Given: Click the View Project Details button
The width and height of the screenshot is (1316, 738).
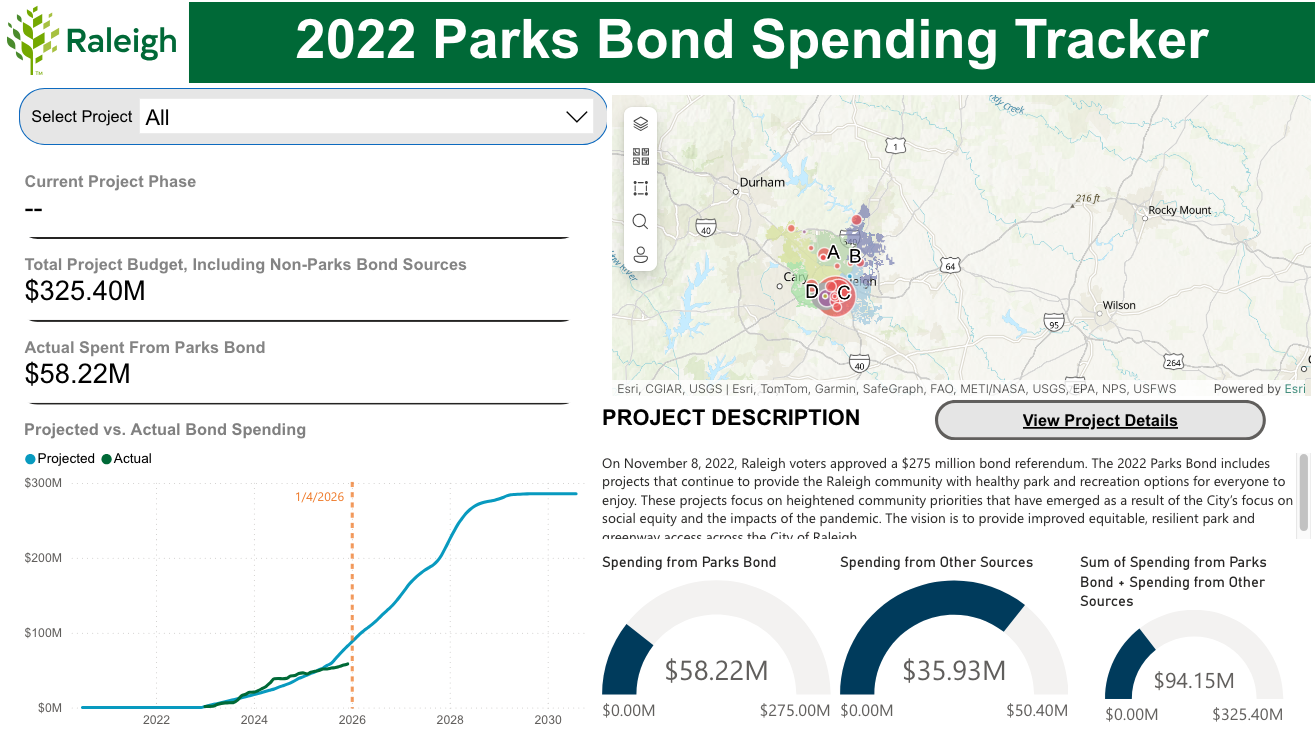Looking at the screenshot, I should pos(1099,421).
